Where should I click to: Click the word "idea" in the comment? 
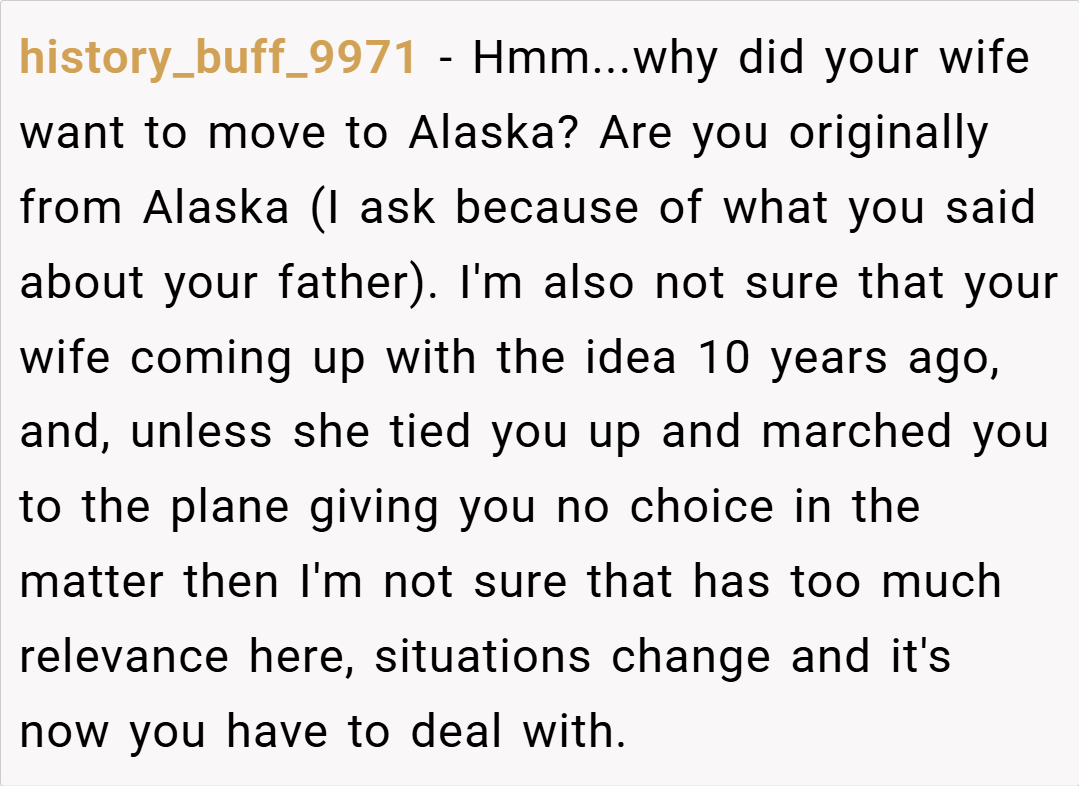pyautogui.click(x=631, y=357)
